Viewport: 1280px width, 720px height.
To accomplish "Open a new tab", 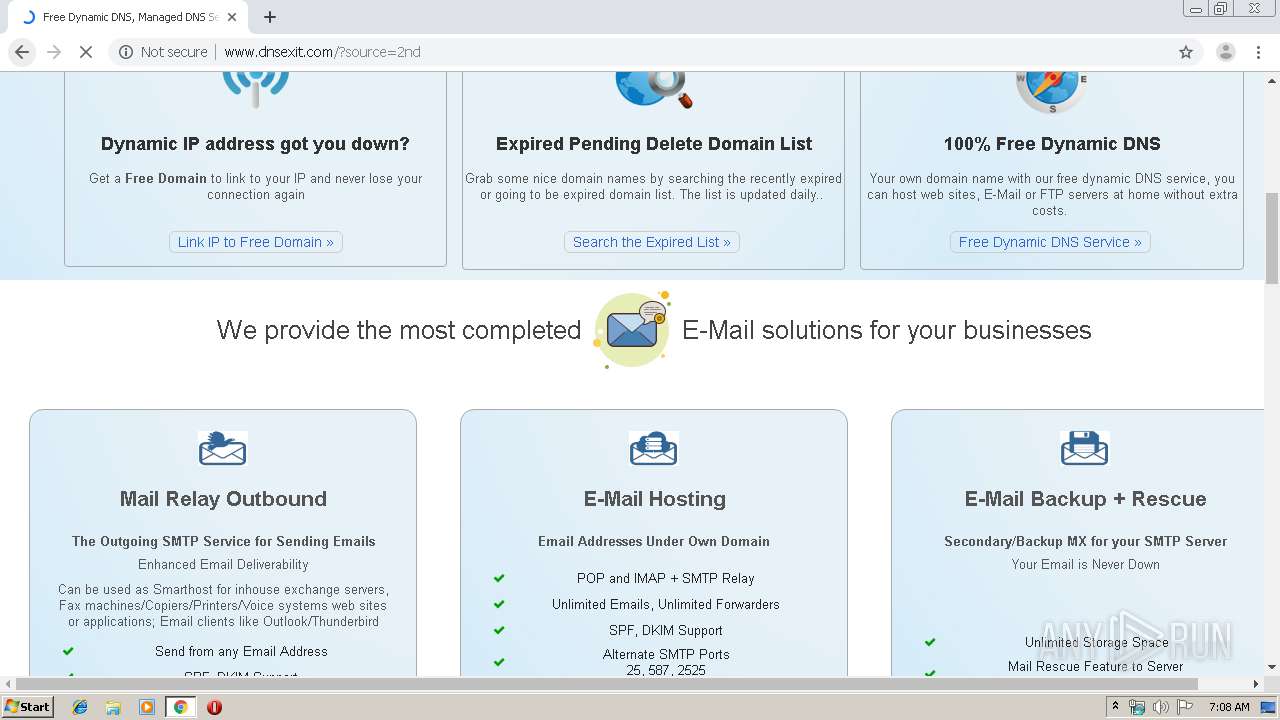I will (270, 17).
